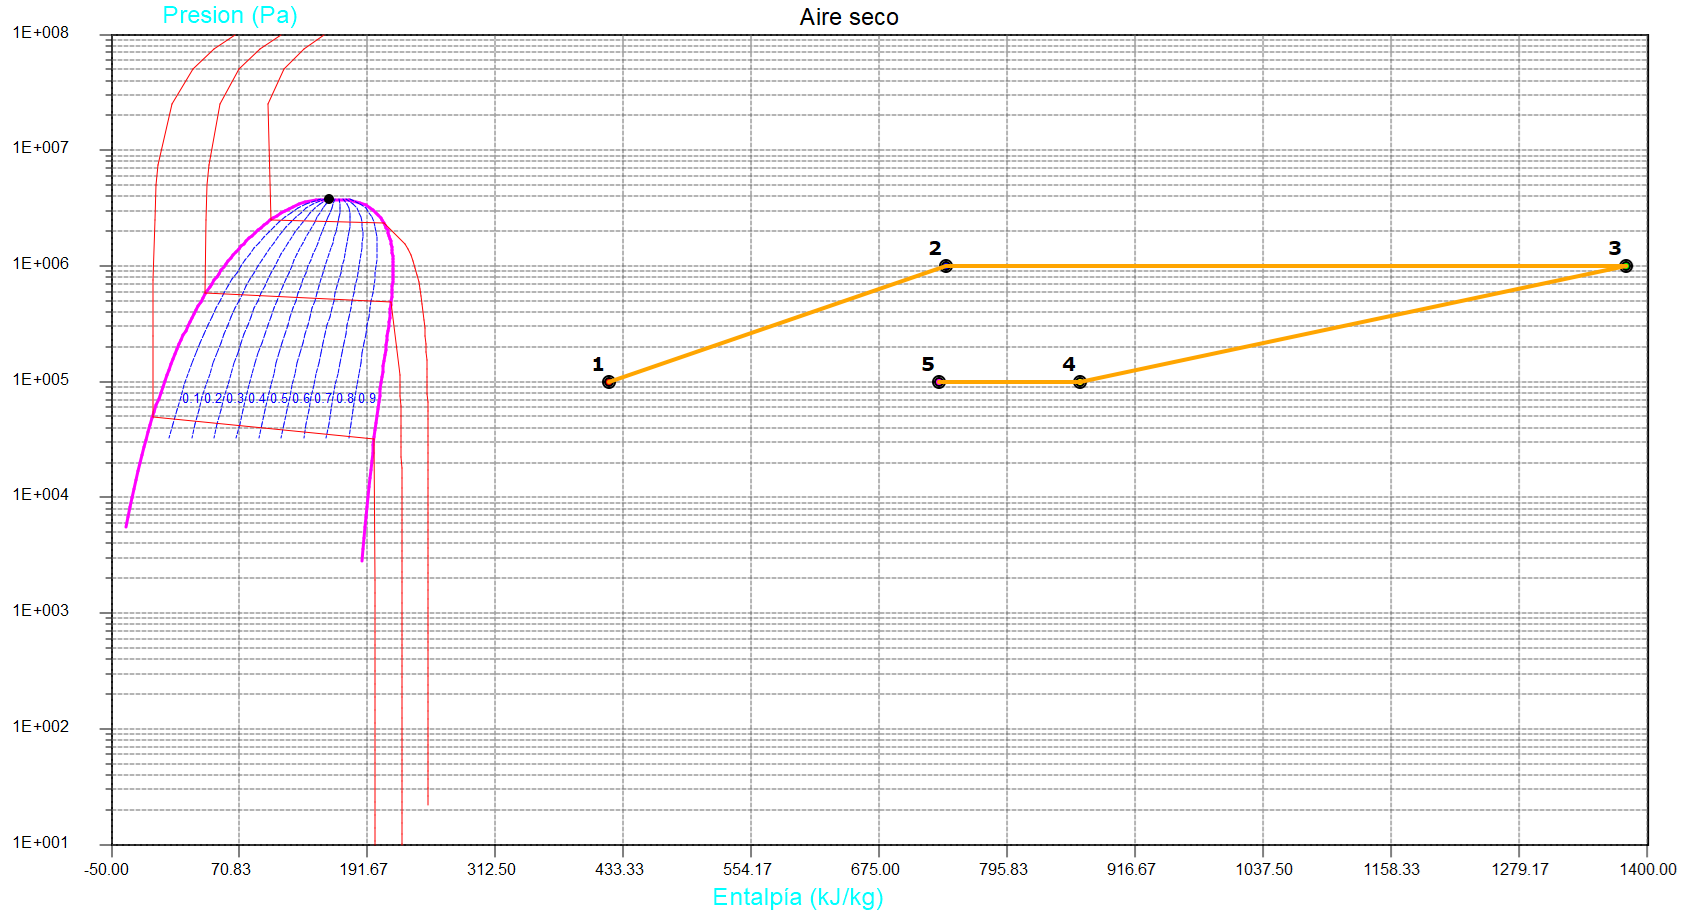Click the 433.33 enthalpy tick label
This screenshot has height=919, width=1686.
[619, 870]
